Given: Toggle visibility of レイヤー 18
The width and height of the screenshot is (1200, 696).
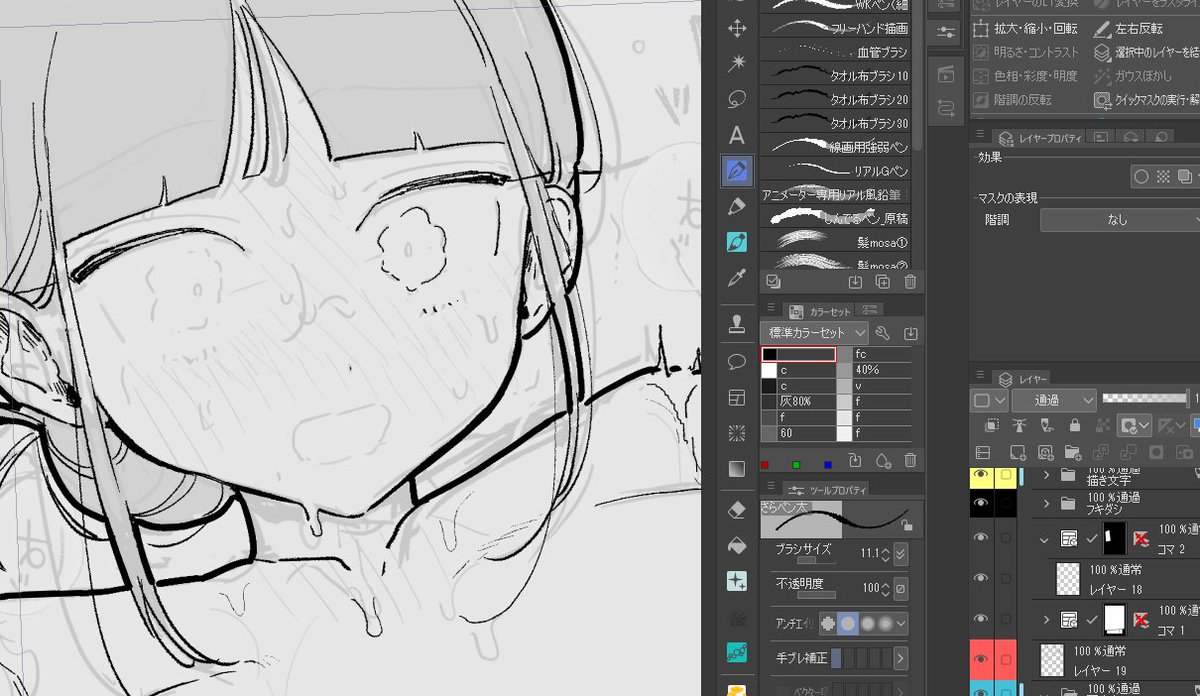Looking at the screenshot, I should coord(981,578).
